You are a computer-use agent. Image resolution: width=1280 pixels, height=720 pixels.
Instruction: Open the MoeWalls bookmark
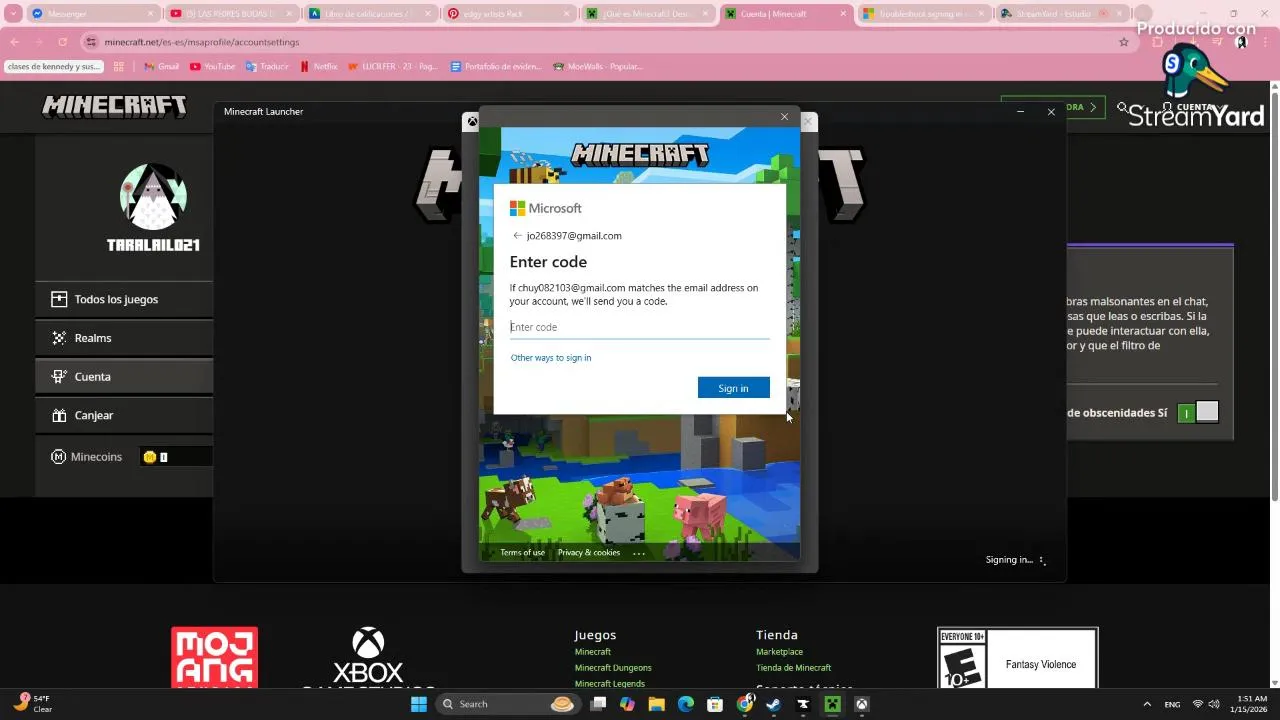[597, 67]
